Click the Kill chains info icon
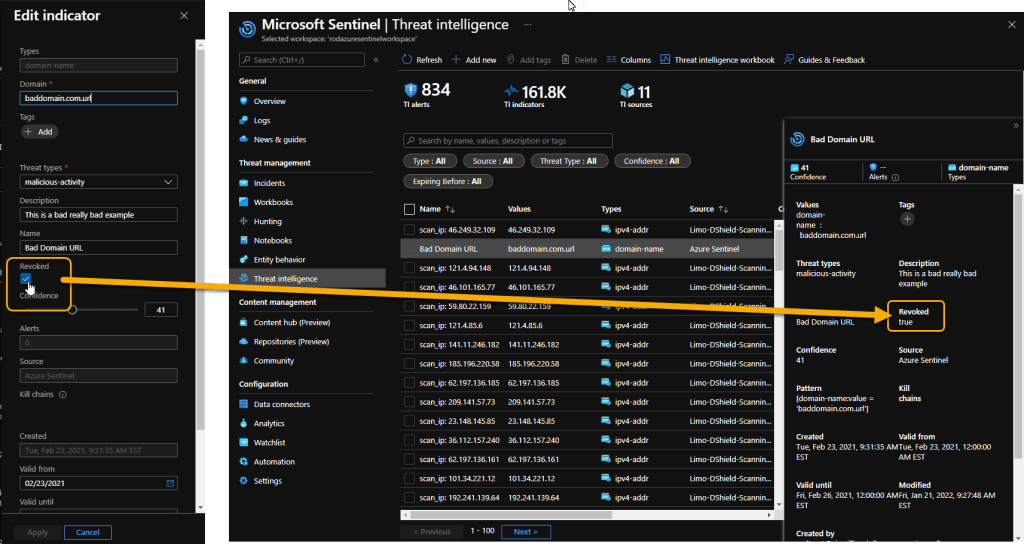Image resolution: width=1024 pixels, height=544 pixels. 63,394
